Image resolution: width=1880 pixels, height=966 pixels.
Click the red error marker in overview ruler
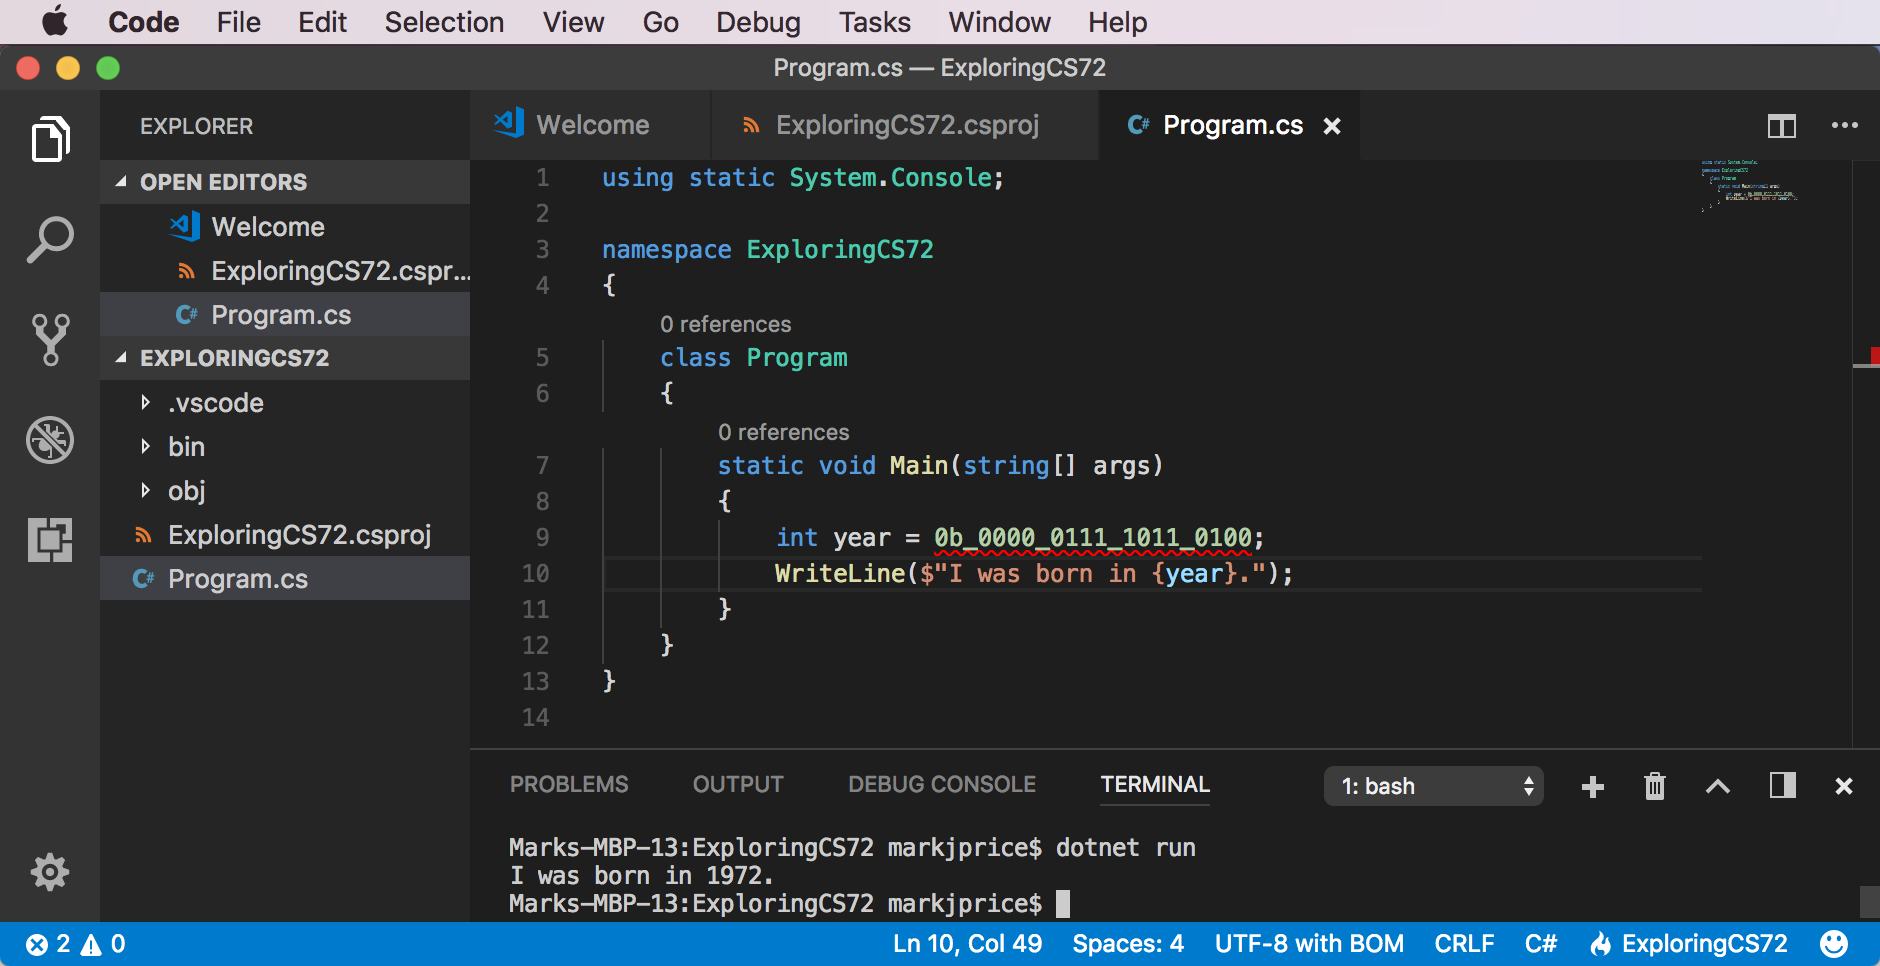(x=1874, y=355)
